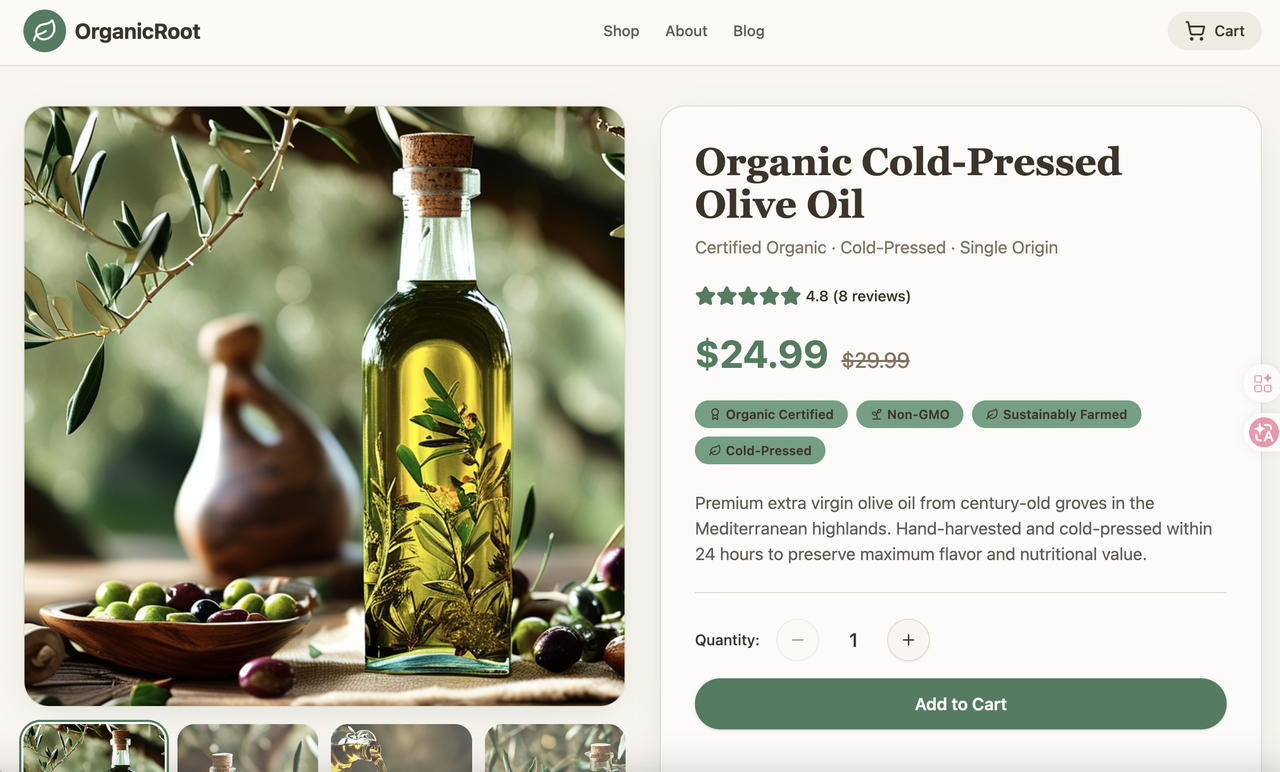Click the Non-GMO badge
Screen dimensions: 1280x772
tap(909, 414)
